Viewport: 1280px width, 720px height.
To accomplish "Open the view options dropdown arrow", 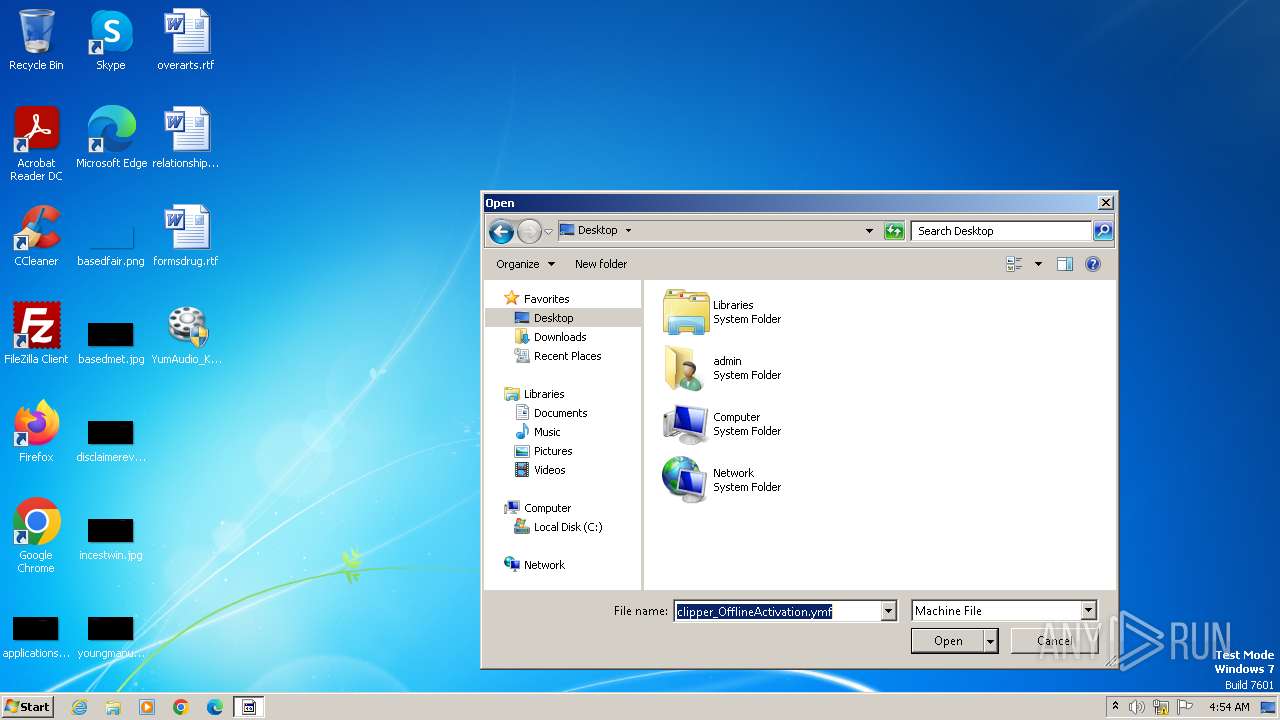I will click(1038, 264).
